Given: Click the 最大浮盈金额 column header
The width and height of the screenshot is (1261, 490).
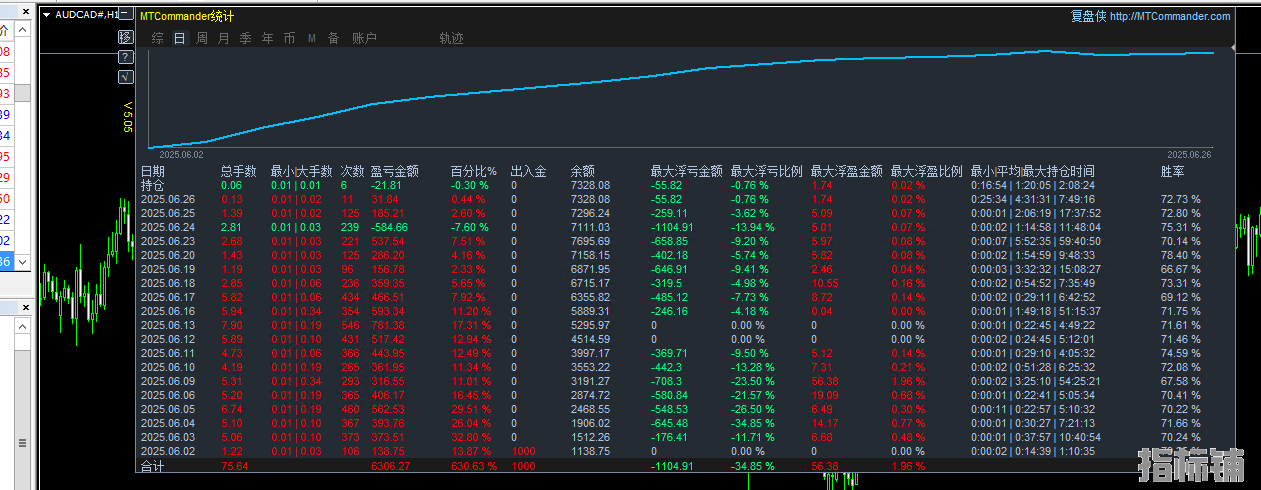Looking at the screenshot, I should click(846, 171).
